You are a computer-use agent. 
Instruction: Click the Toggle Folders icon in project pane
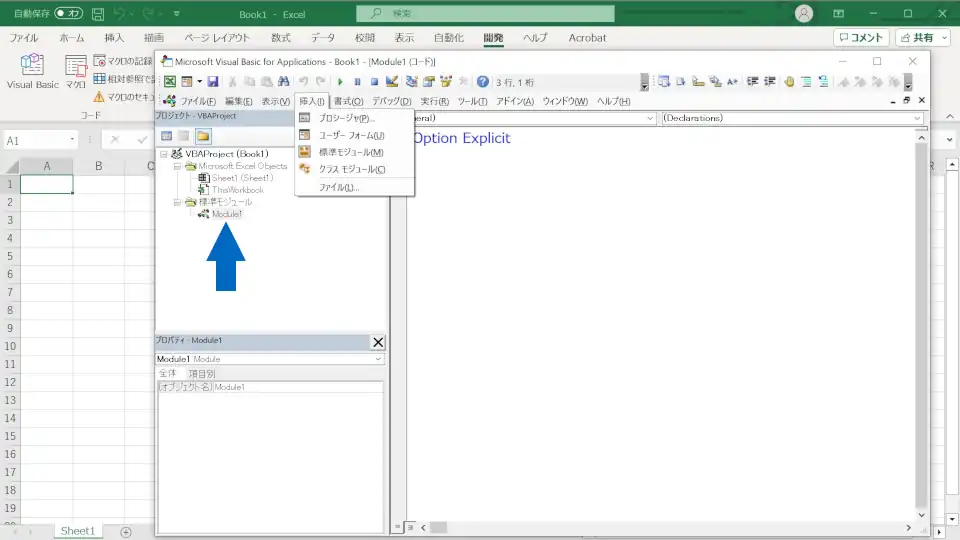point(202,136)
